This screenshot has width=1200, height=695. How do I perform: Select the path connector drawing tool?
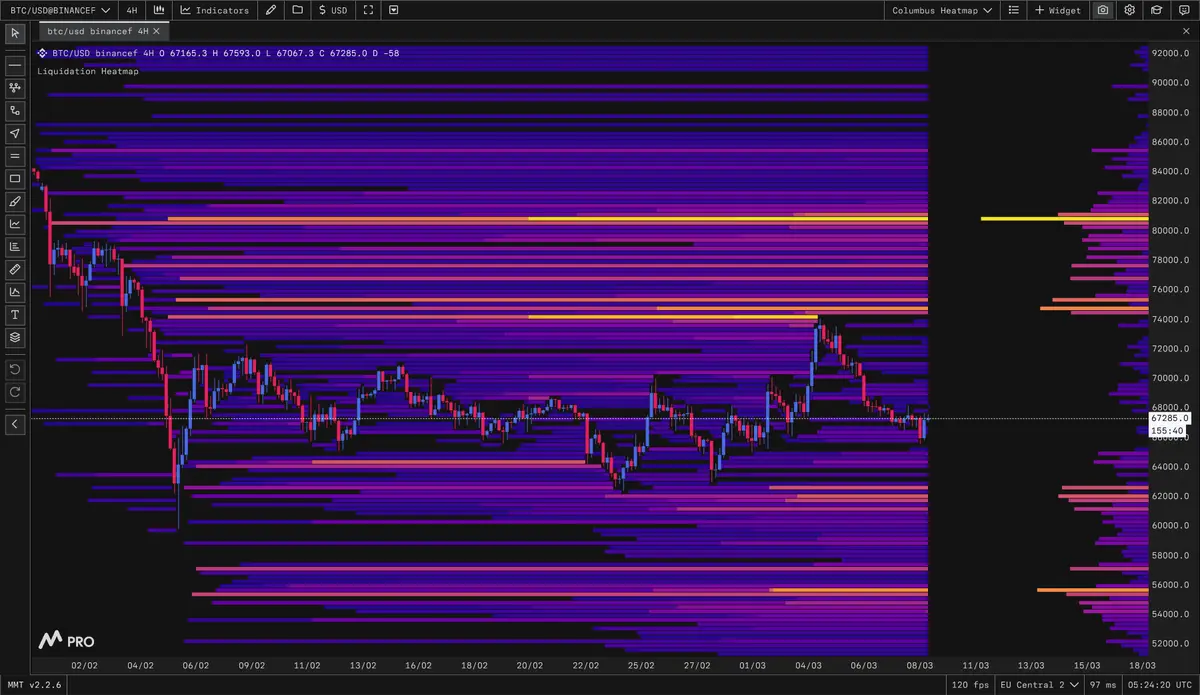tap(15, 110)
